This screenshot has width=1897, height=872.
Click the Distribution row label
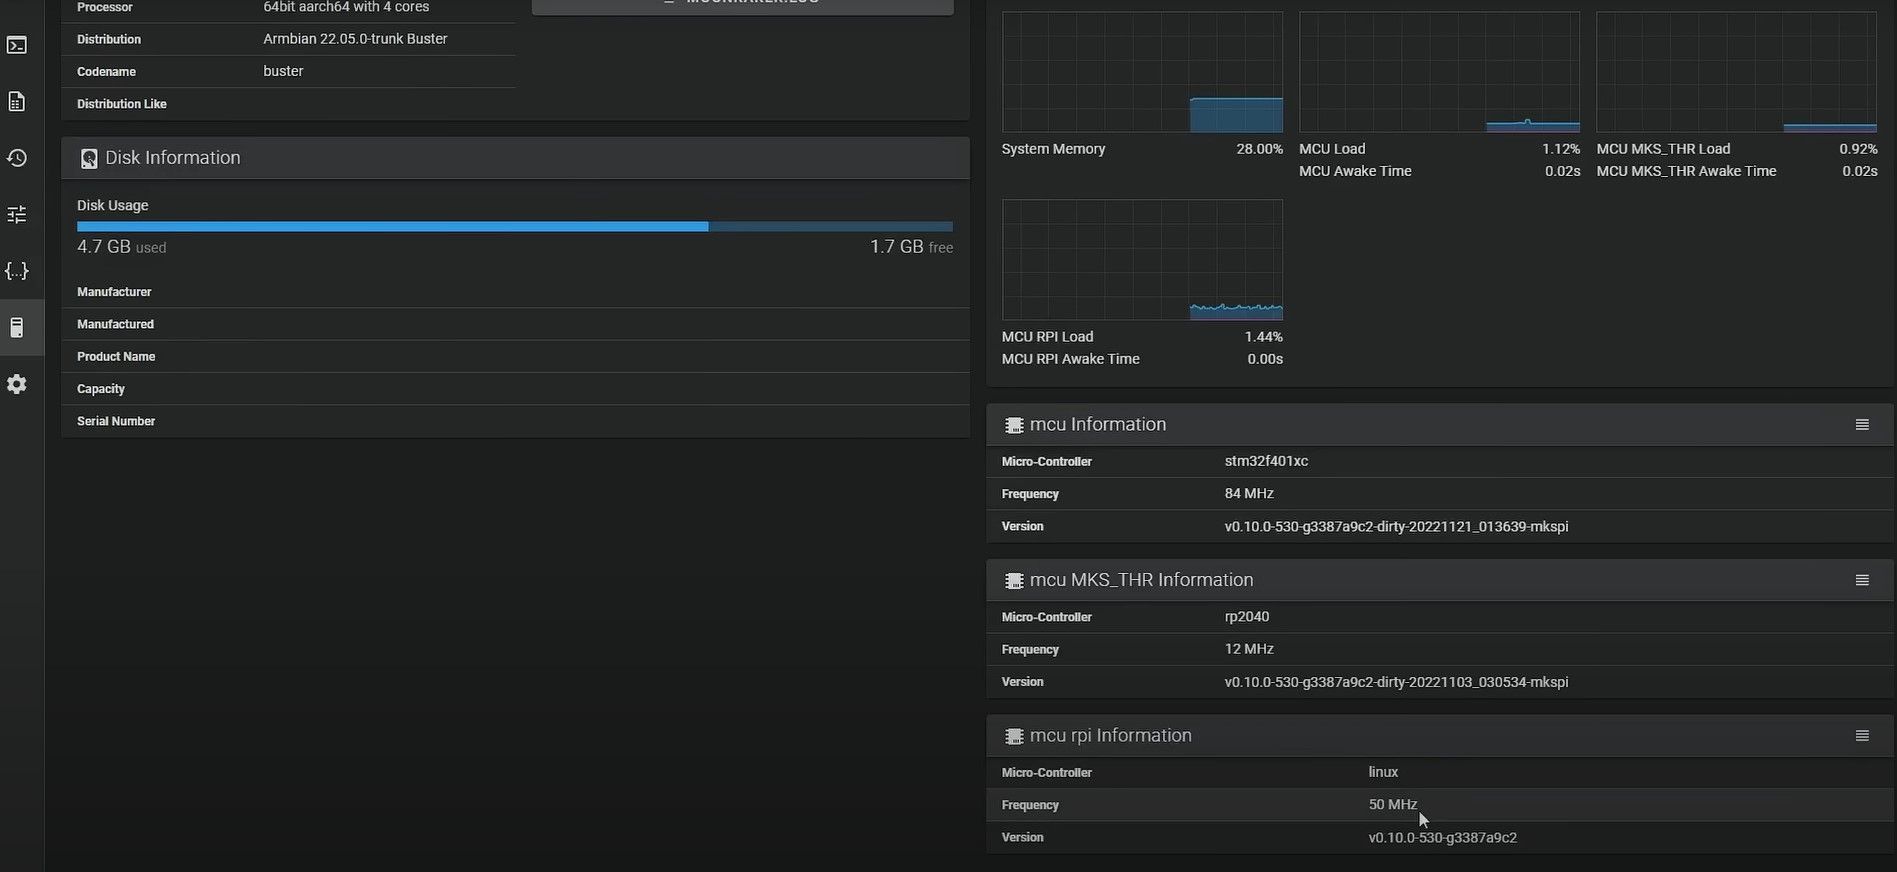click(x=109, y=39)
